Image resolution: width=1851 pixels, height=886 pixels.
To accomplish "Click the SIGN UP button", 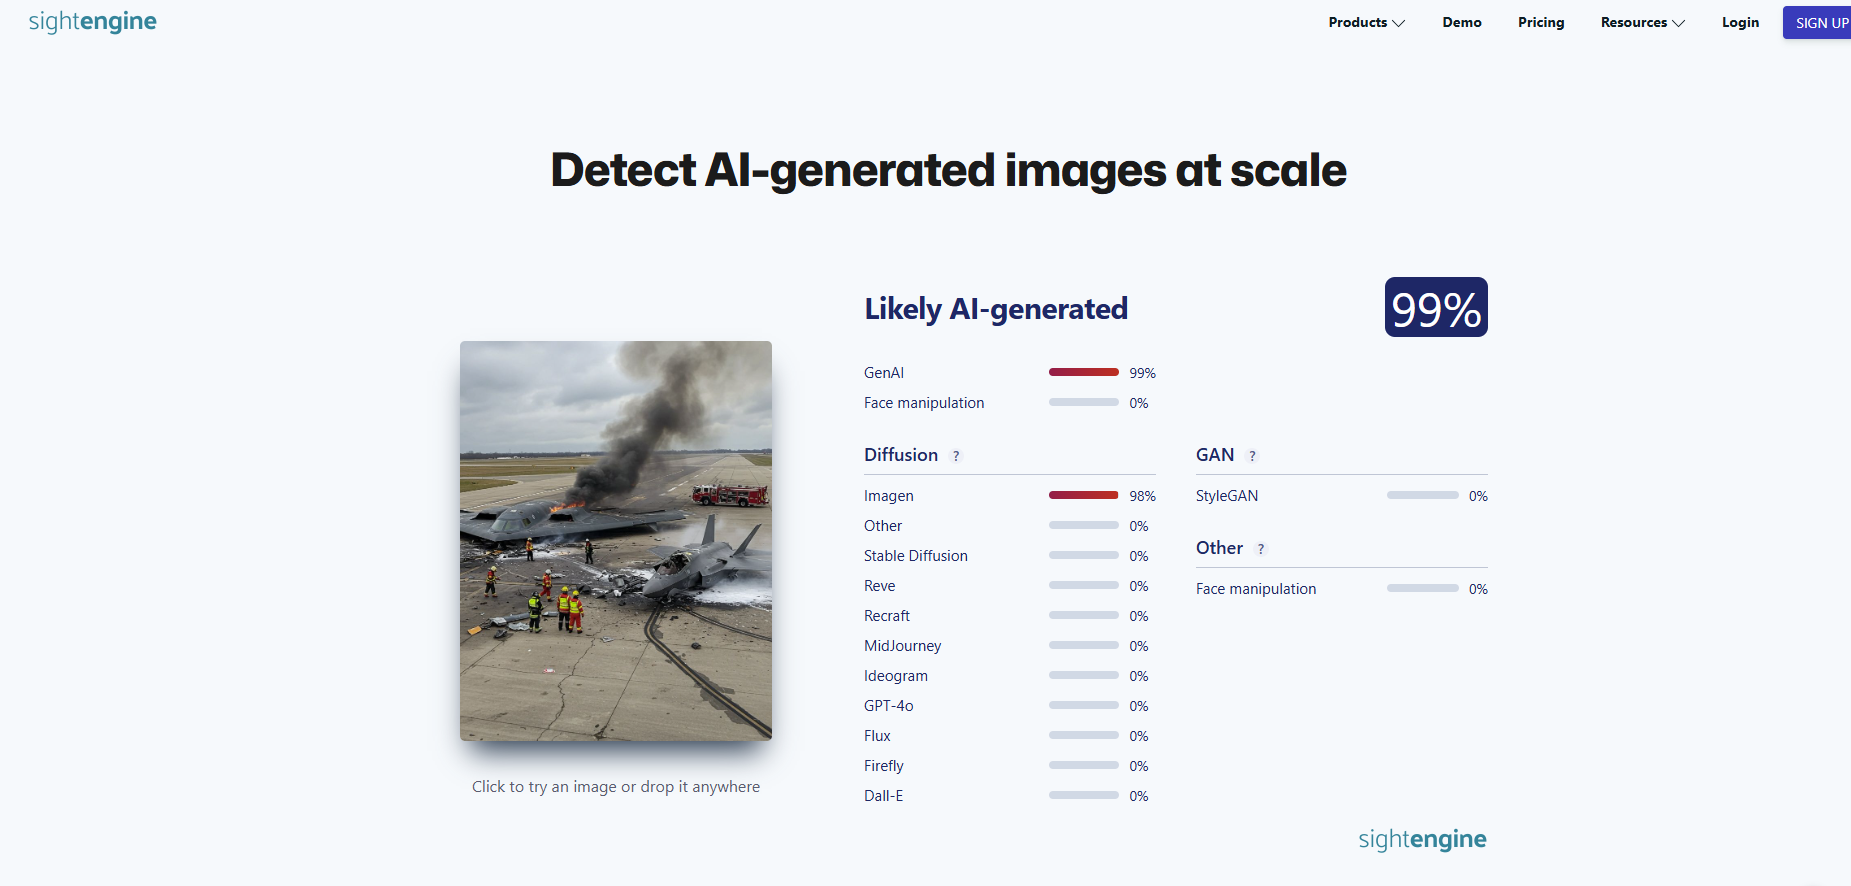I will pyautogui.click(x=1817, y=23).
